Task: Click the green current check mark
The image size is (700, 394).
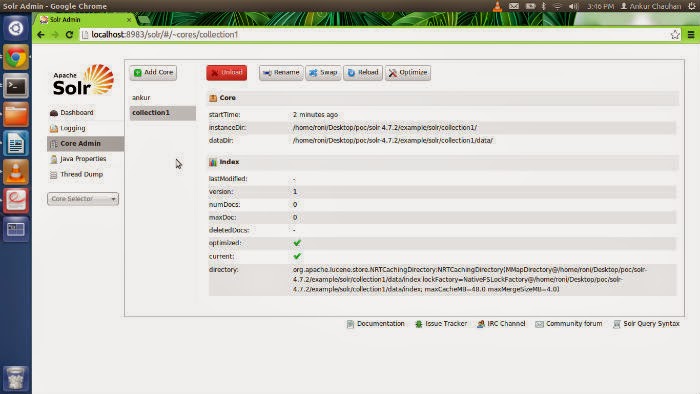Action: pyautogui.click(x=297, y=257)
